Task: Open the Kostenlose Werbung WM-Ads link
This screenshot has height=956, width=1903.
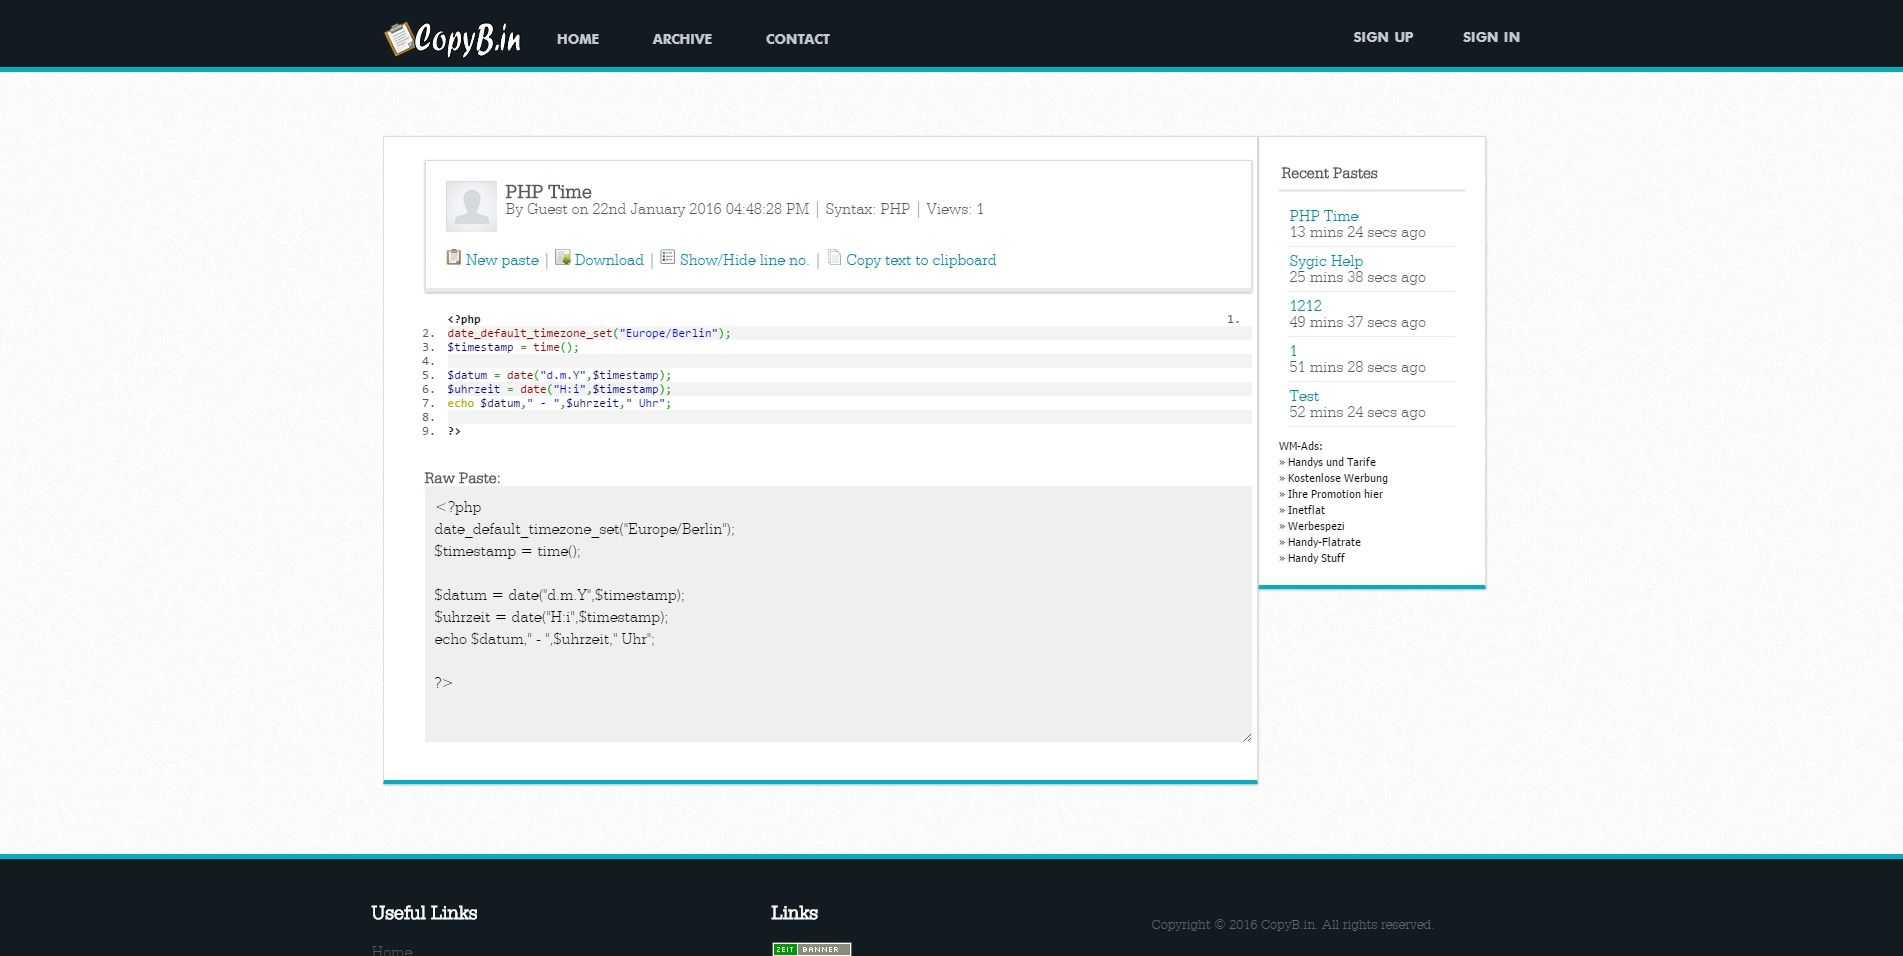Action: coord(1337,478)
